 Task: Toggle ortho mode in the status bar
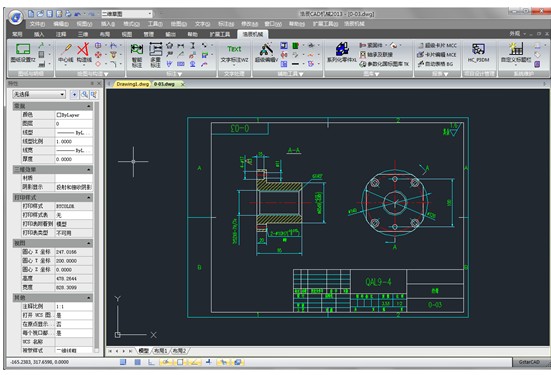pyautogui.click(x=151, y=362)
